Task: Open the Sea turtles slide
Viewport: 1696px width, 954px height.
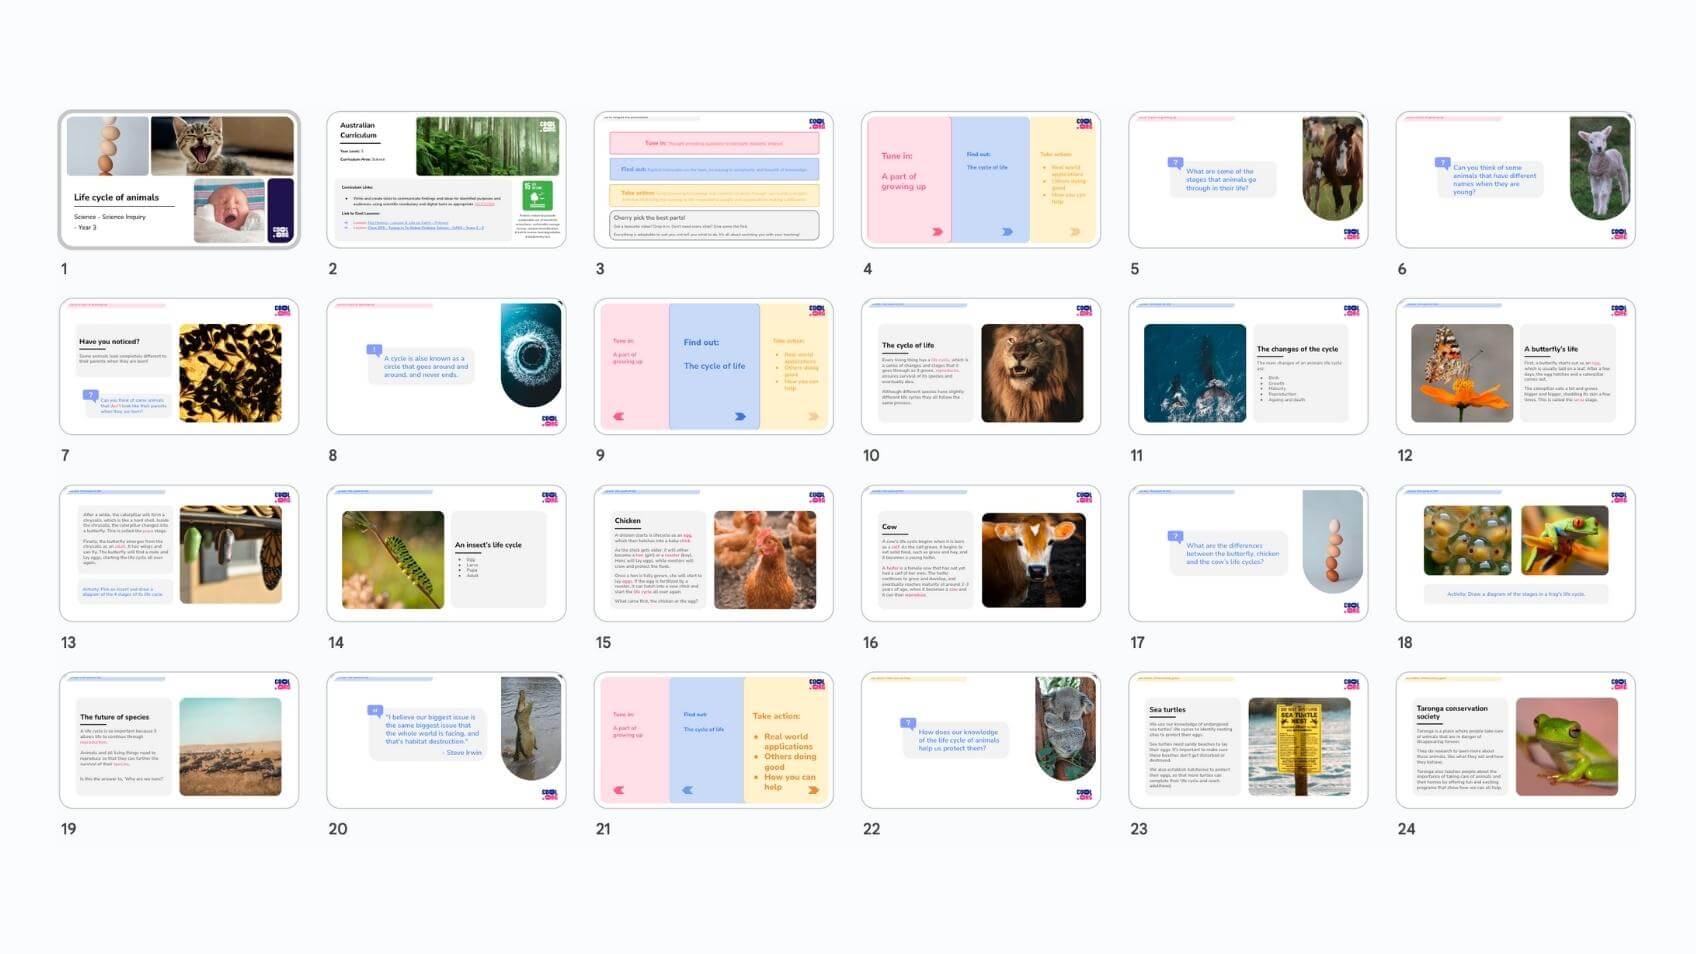Action: click(x=1247, y=740)
